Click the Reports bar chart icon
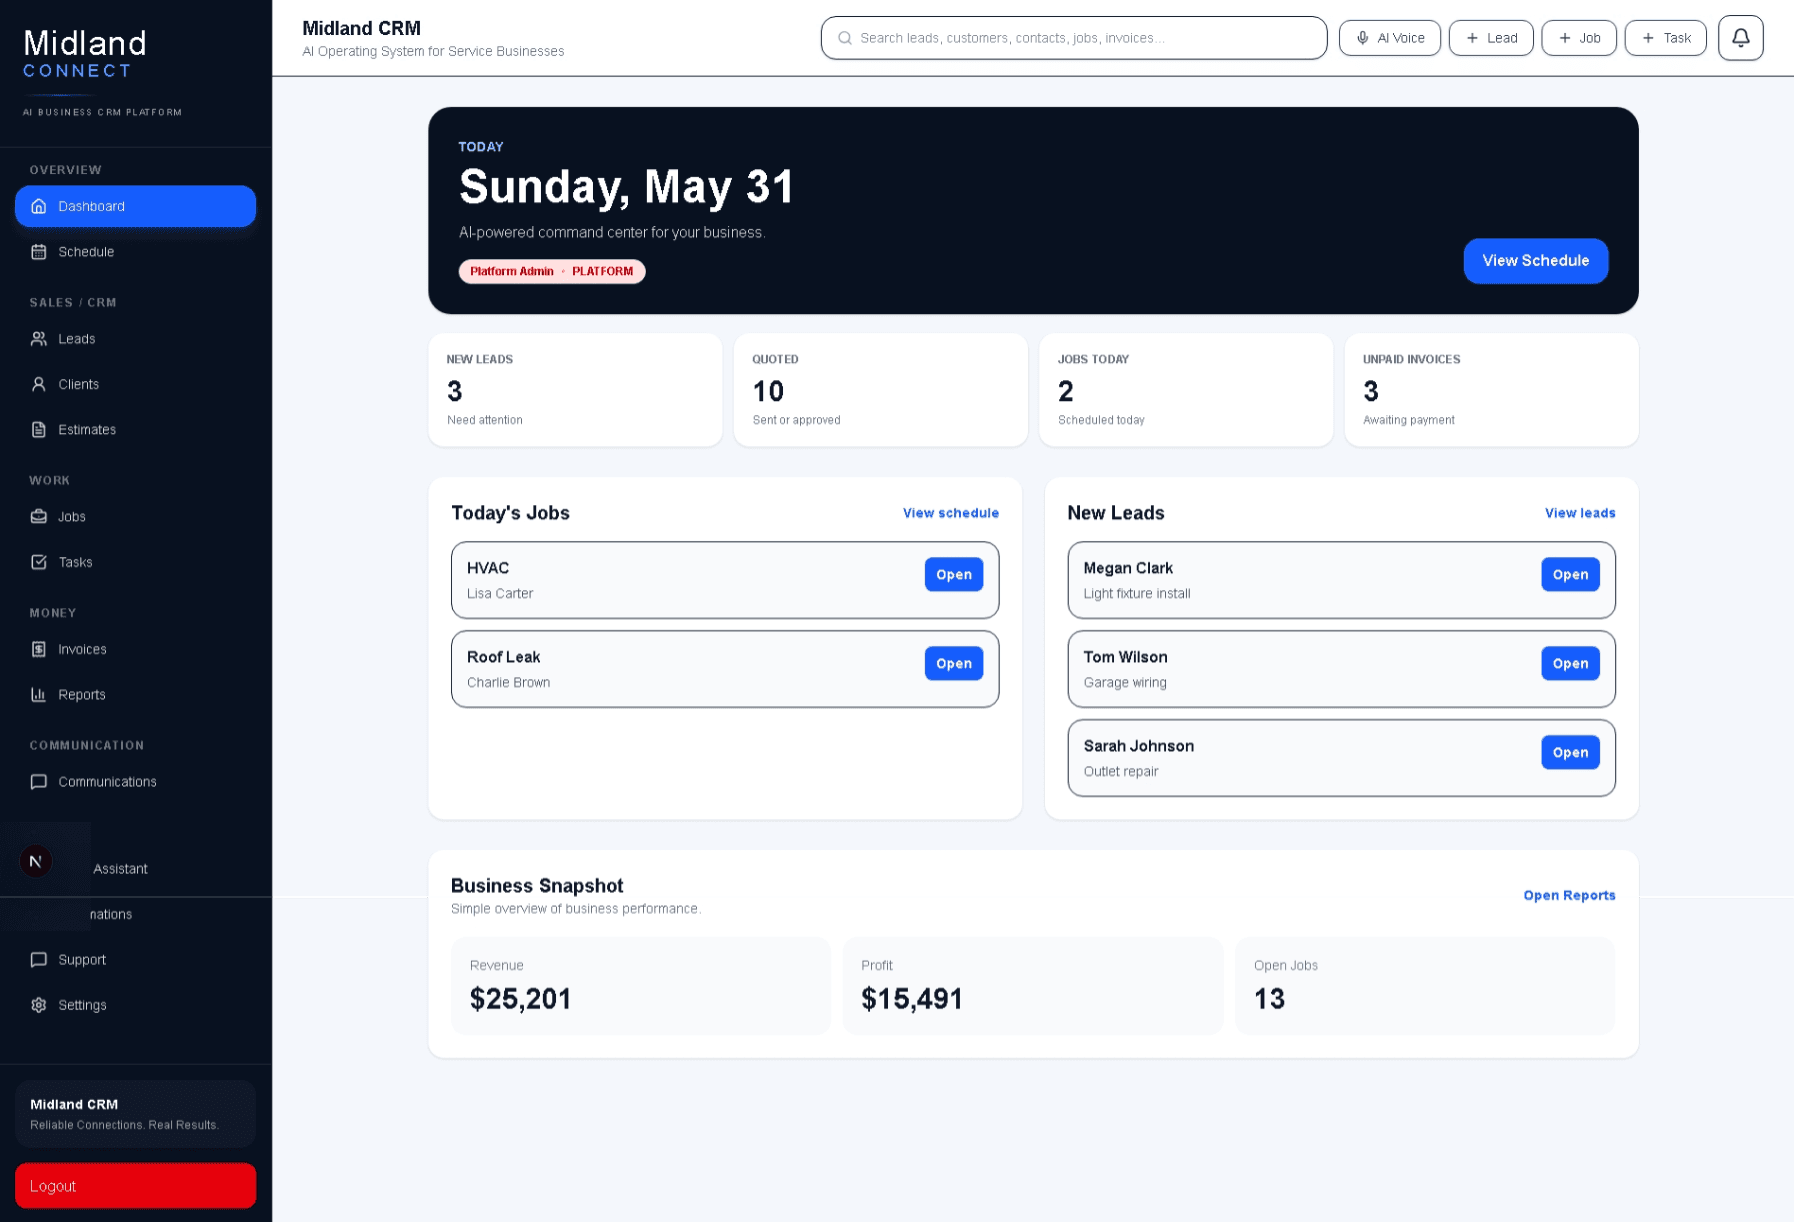The image size is (1794, 1222). (x=39, y=695)
